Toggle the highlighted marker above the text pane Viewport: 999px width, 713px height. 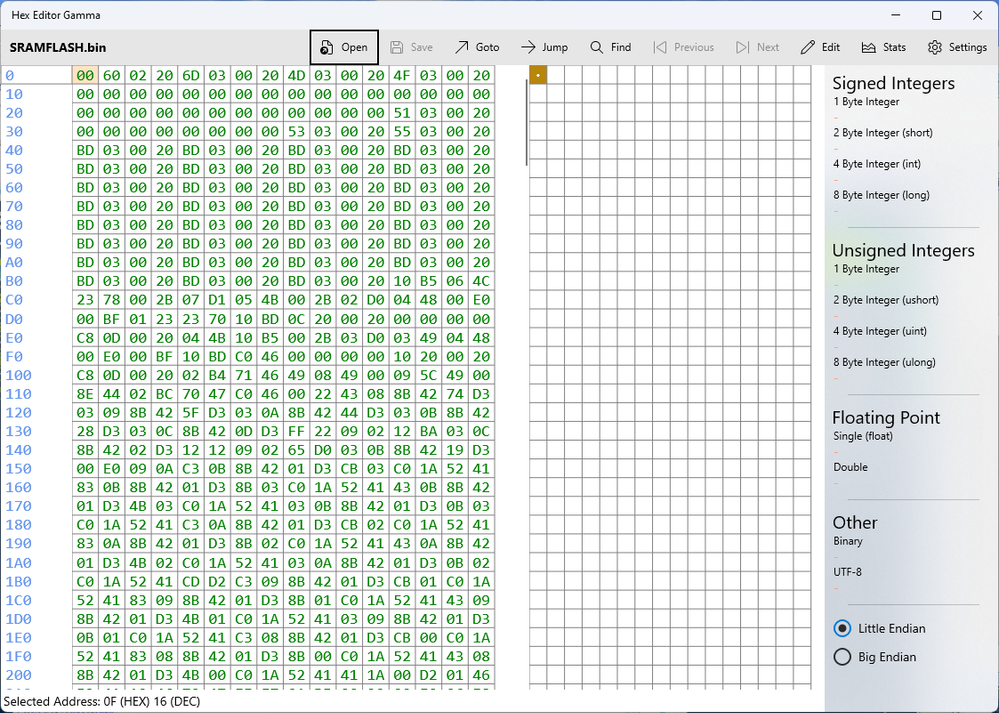point(538,74)
